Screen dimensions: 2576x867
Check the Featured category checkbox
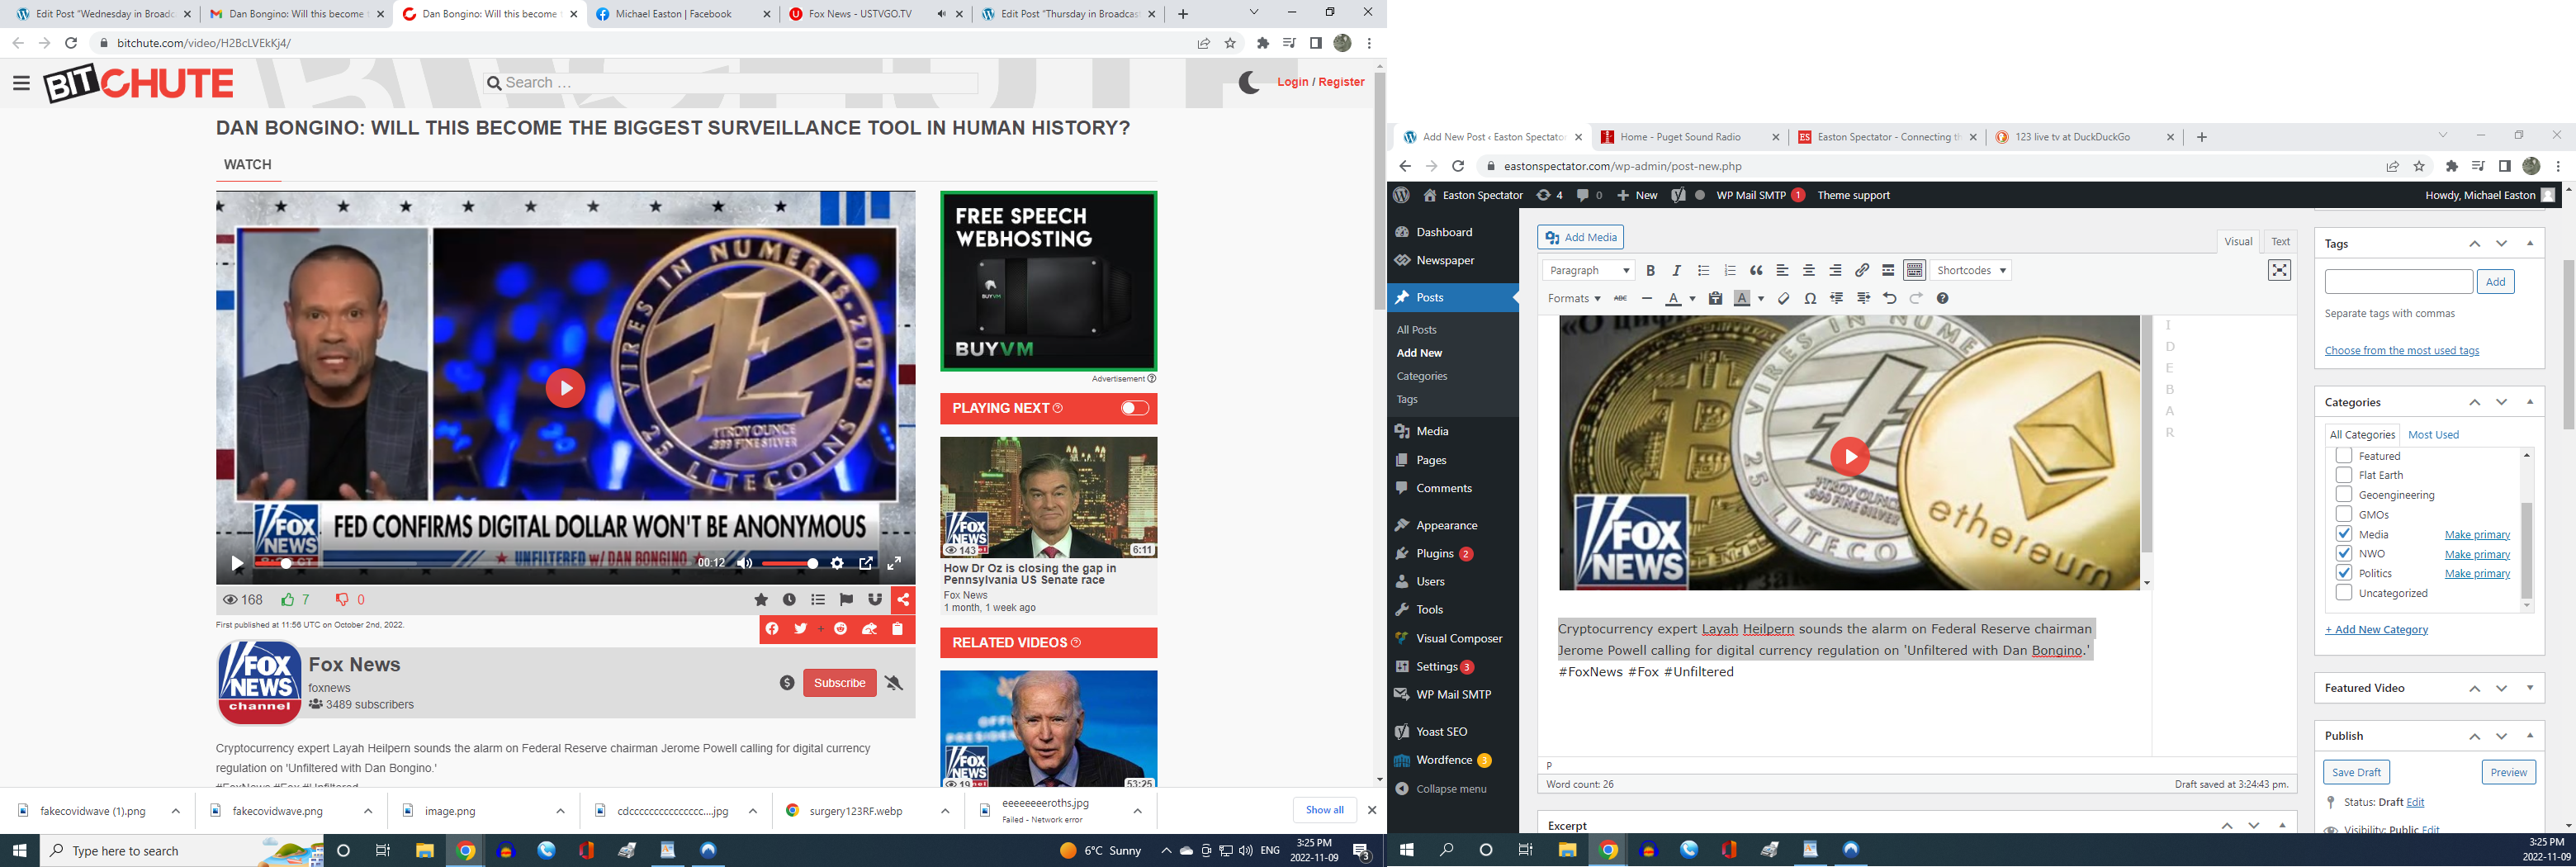pos(2343,456)
